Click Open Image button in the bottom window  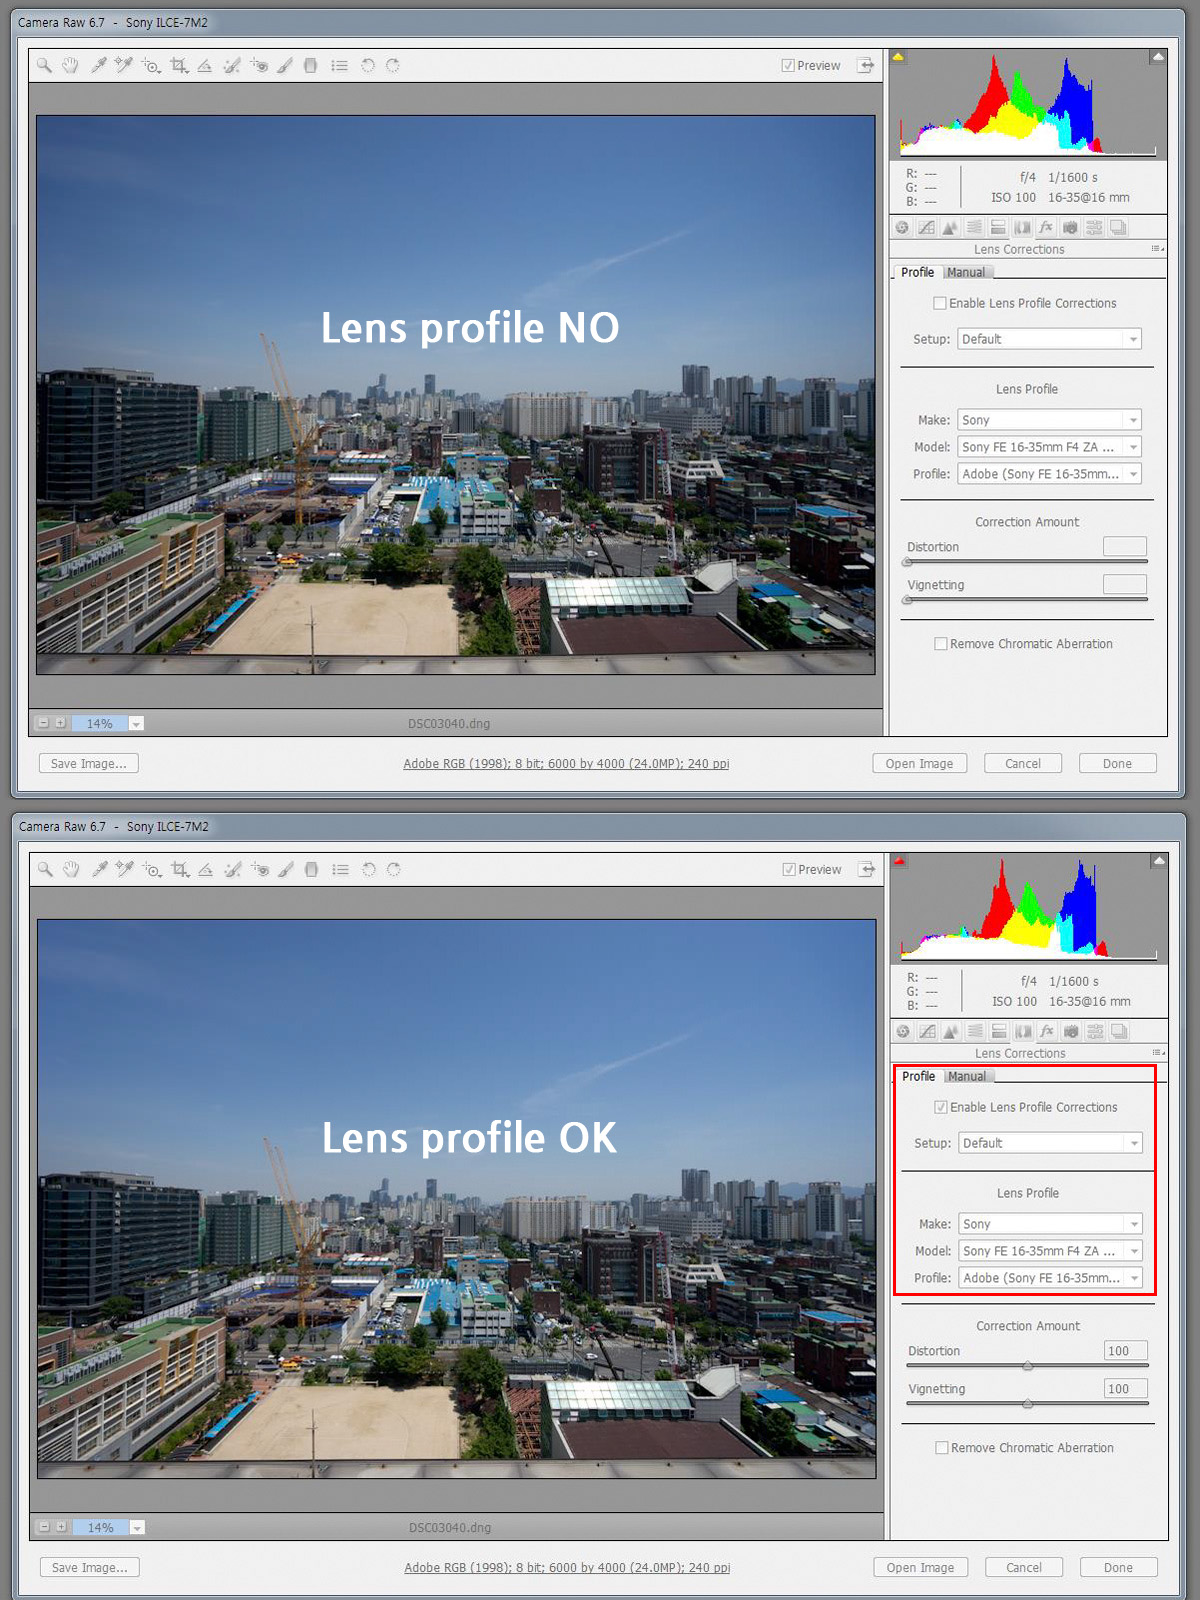point(920,1567)
